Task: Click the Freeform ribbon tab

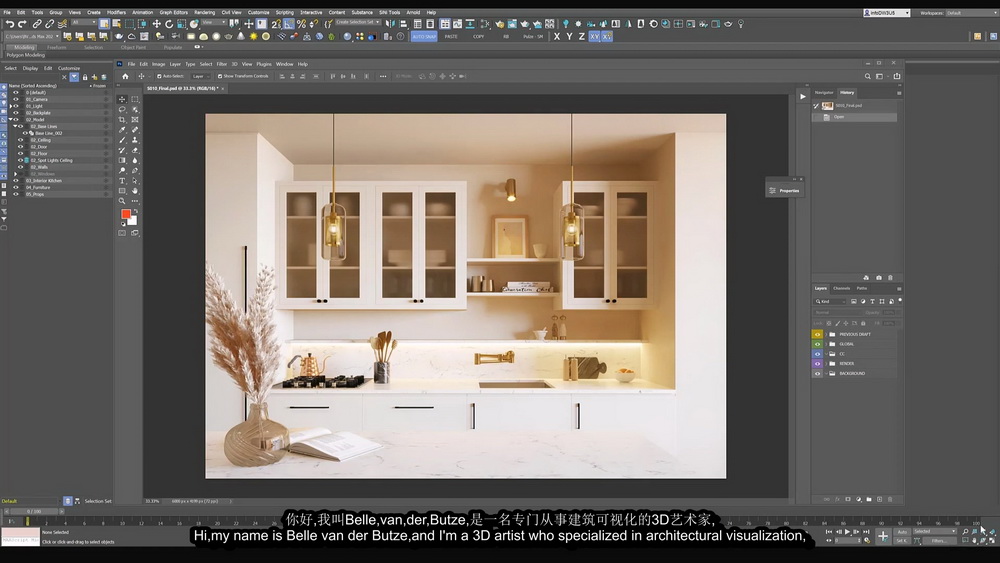Action: coord(56,47)
